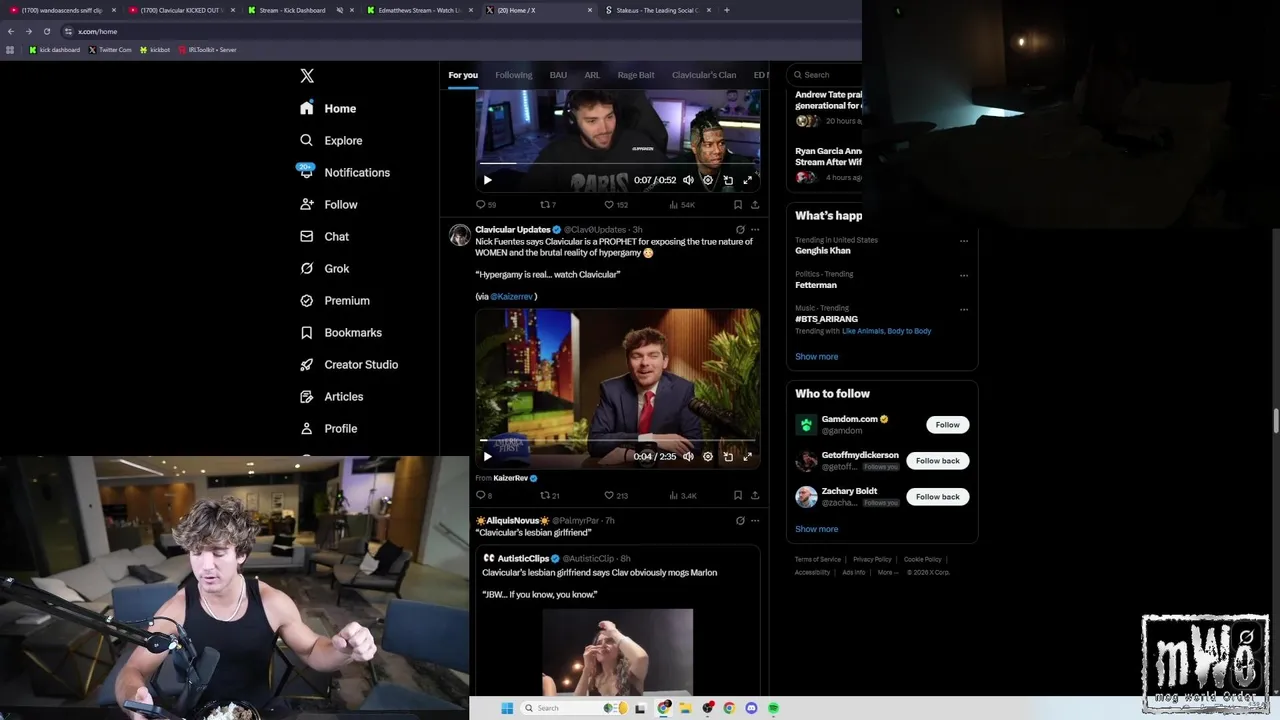Share the Clavicular Updates post
Screen dimensions: 1280x720
click(755, 495)
